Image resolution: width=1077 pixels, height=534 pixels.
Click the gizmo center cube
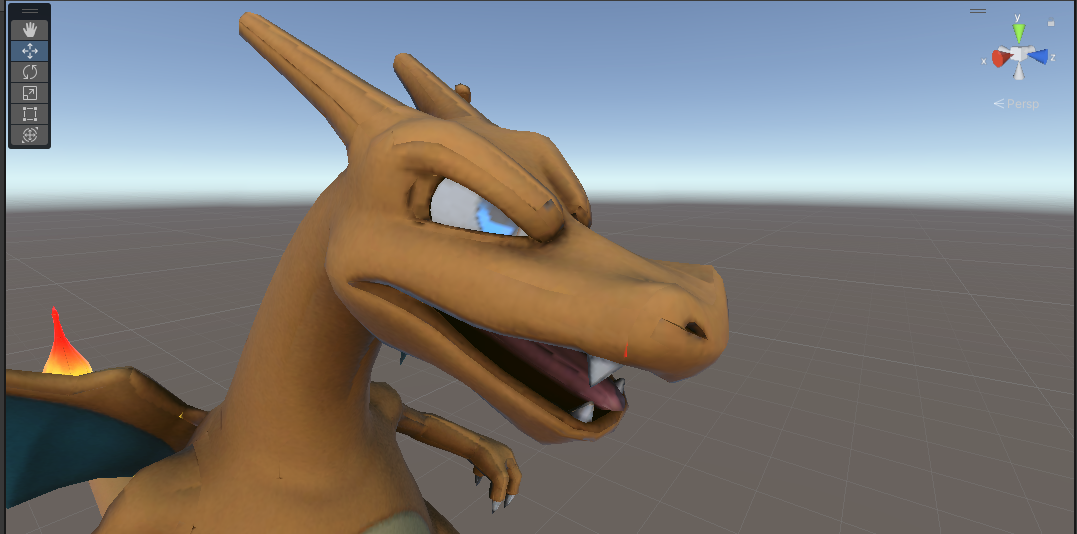[x=1019, y=54]
